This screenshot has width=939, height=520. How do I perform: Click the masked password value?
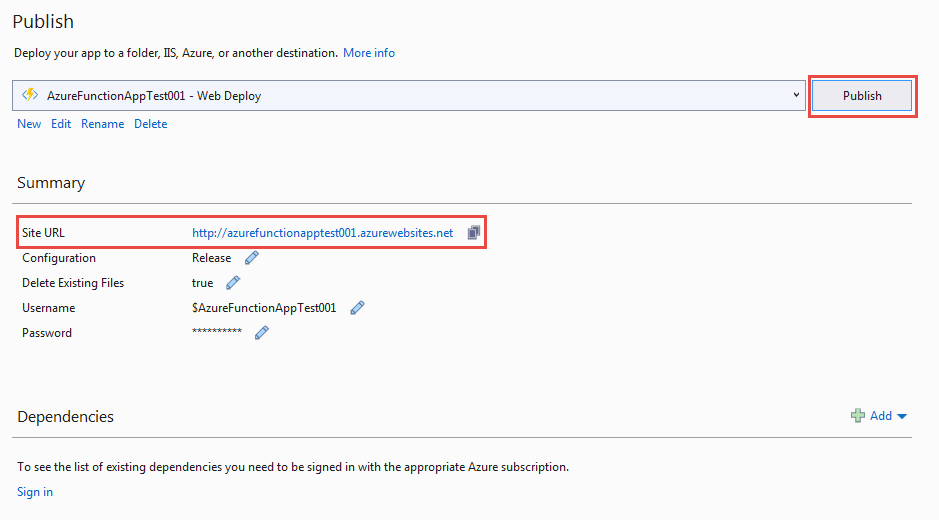click(217, 331)
